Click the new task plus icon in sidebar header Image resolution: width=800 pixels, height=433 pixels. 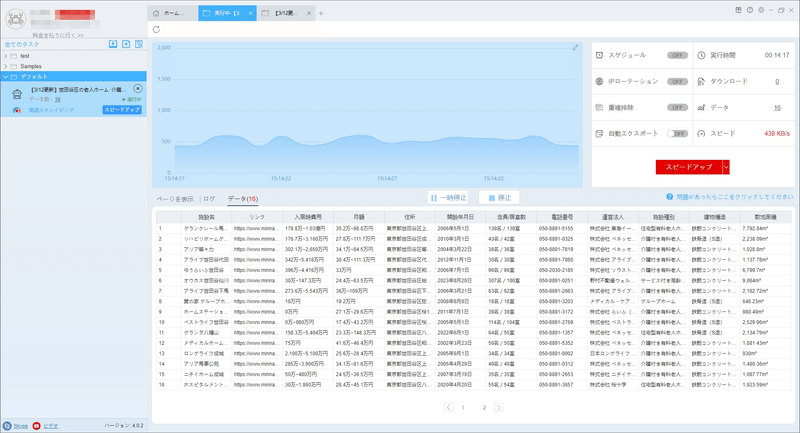[x=126, y=44]
